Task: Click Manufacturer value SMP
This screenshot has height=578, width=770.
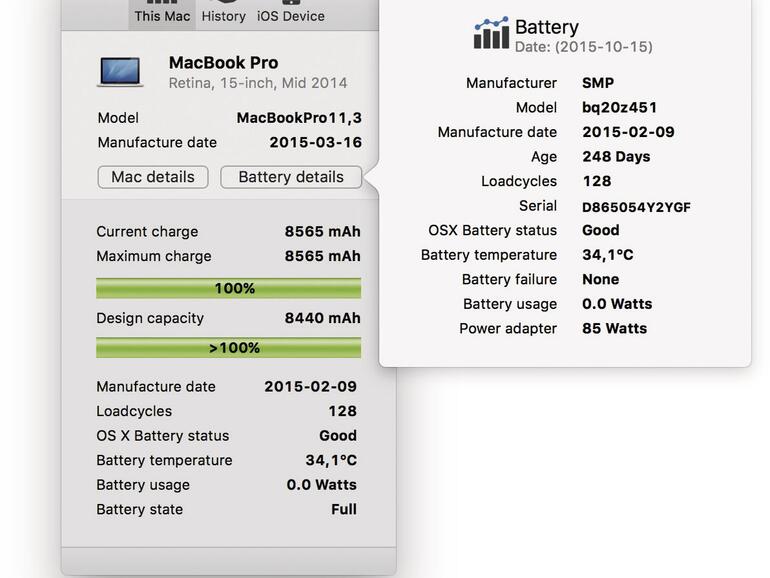Action: tap(598, 83)
